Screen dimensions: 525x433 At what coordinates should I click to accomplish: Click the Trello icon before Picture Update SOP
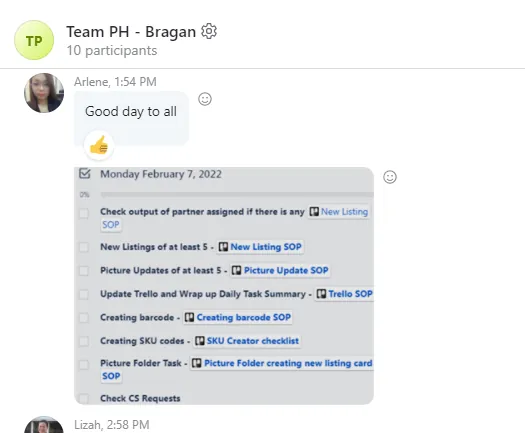[236, 270]
